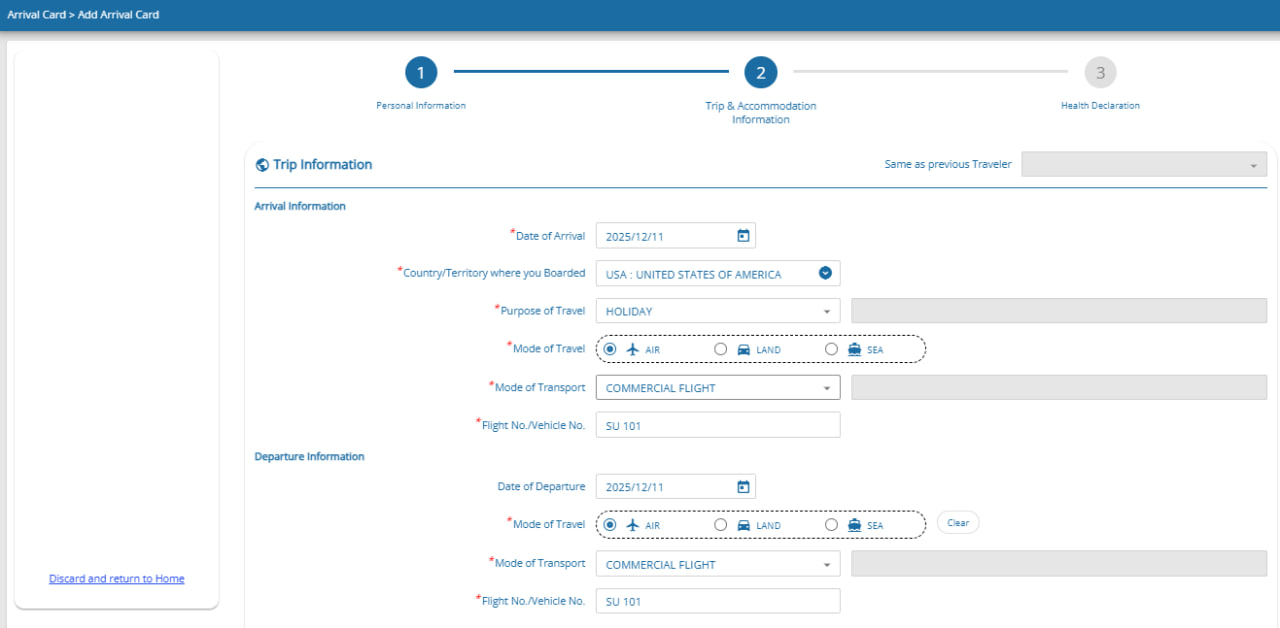The width and height of the screenshot is (1280, 628).
Task: Click the globe icon beside Trip Information
Action: click(262, 165)
